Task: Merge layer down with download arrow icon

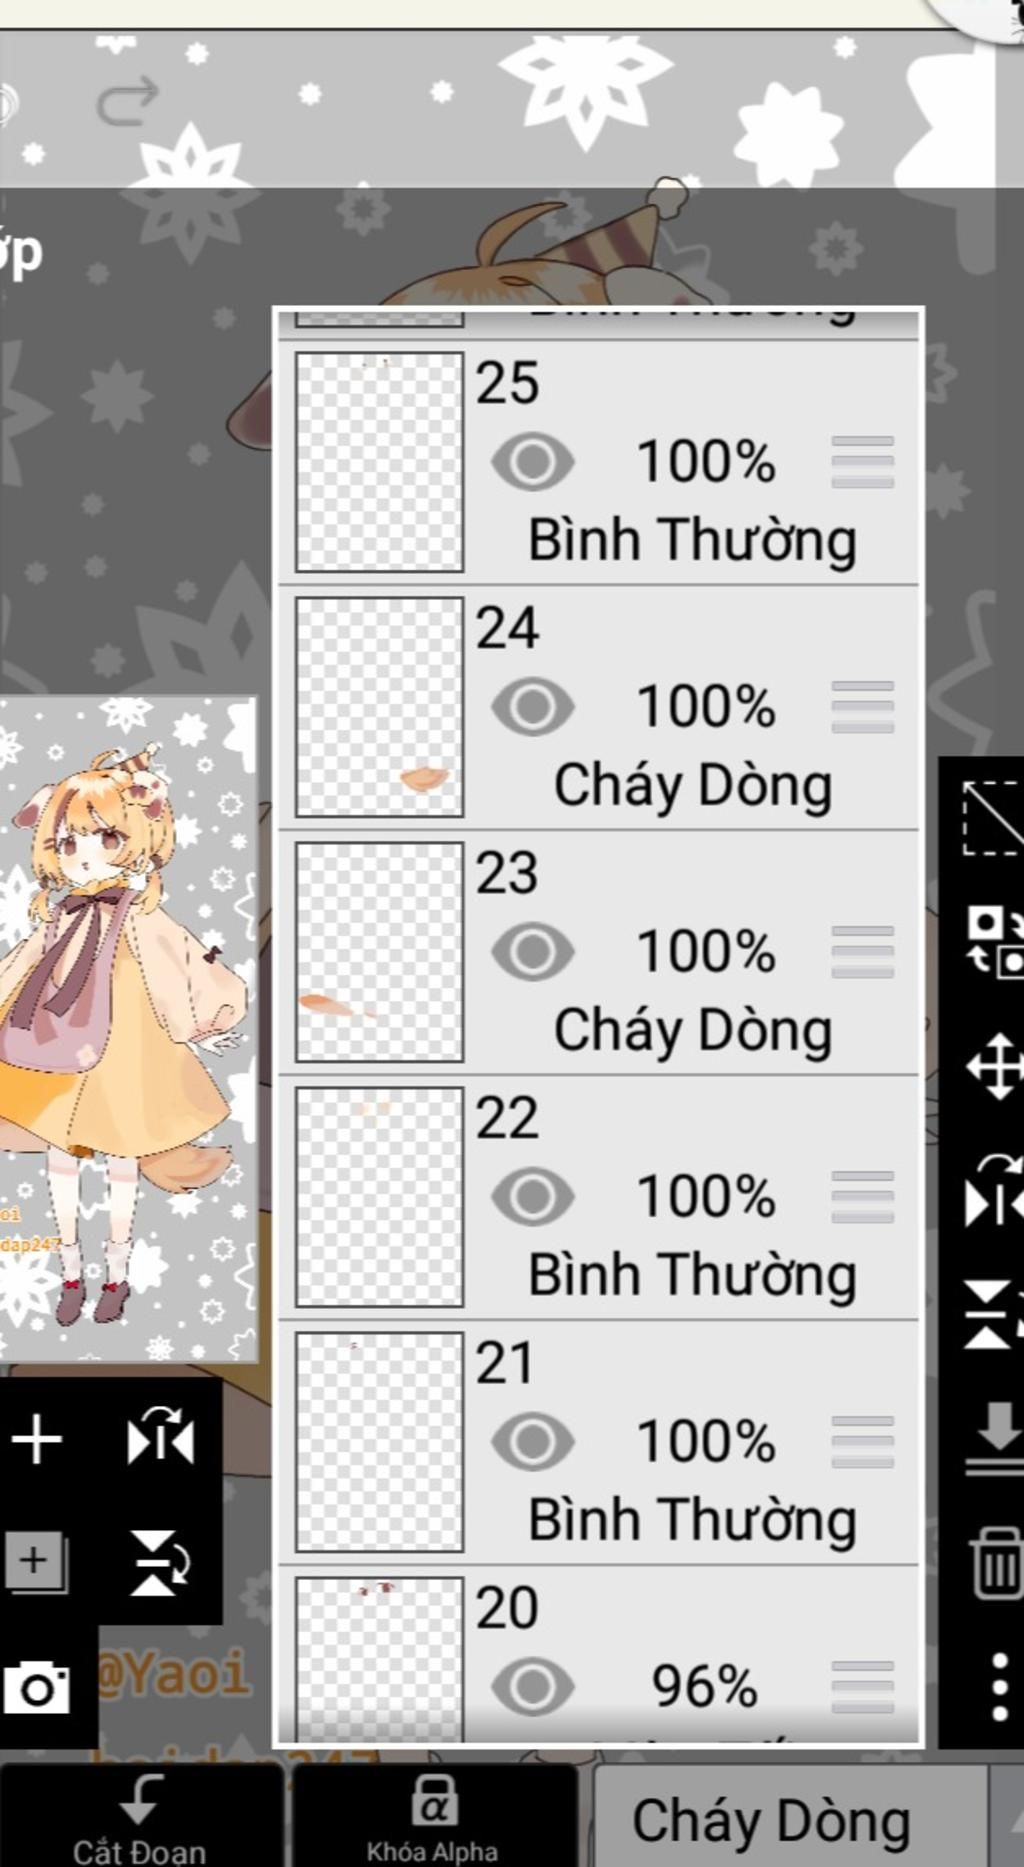Action: click(x=995, y=1438)
